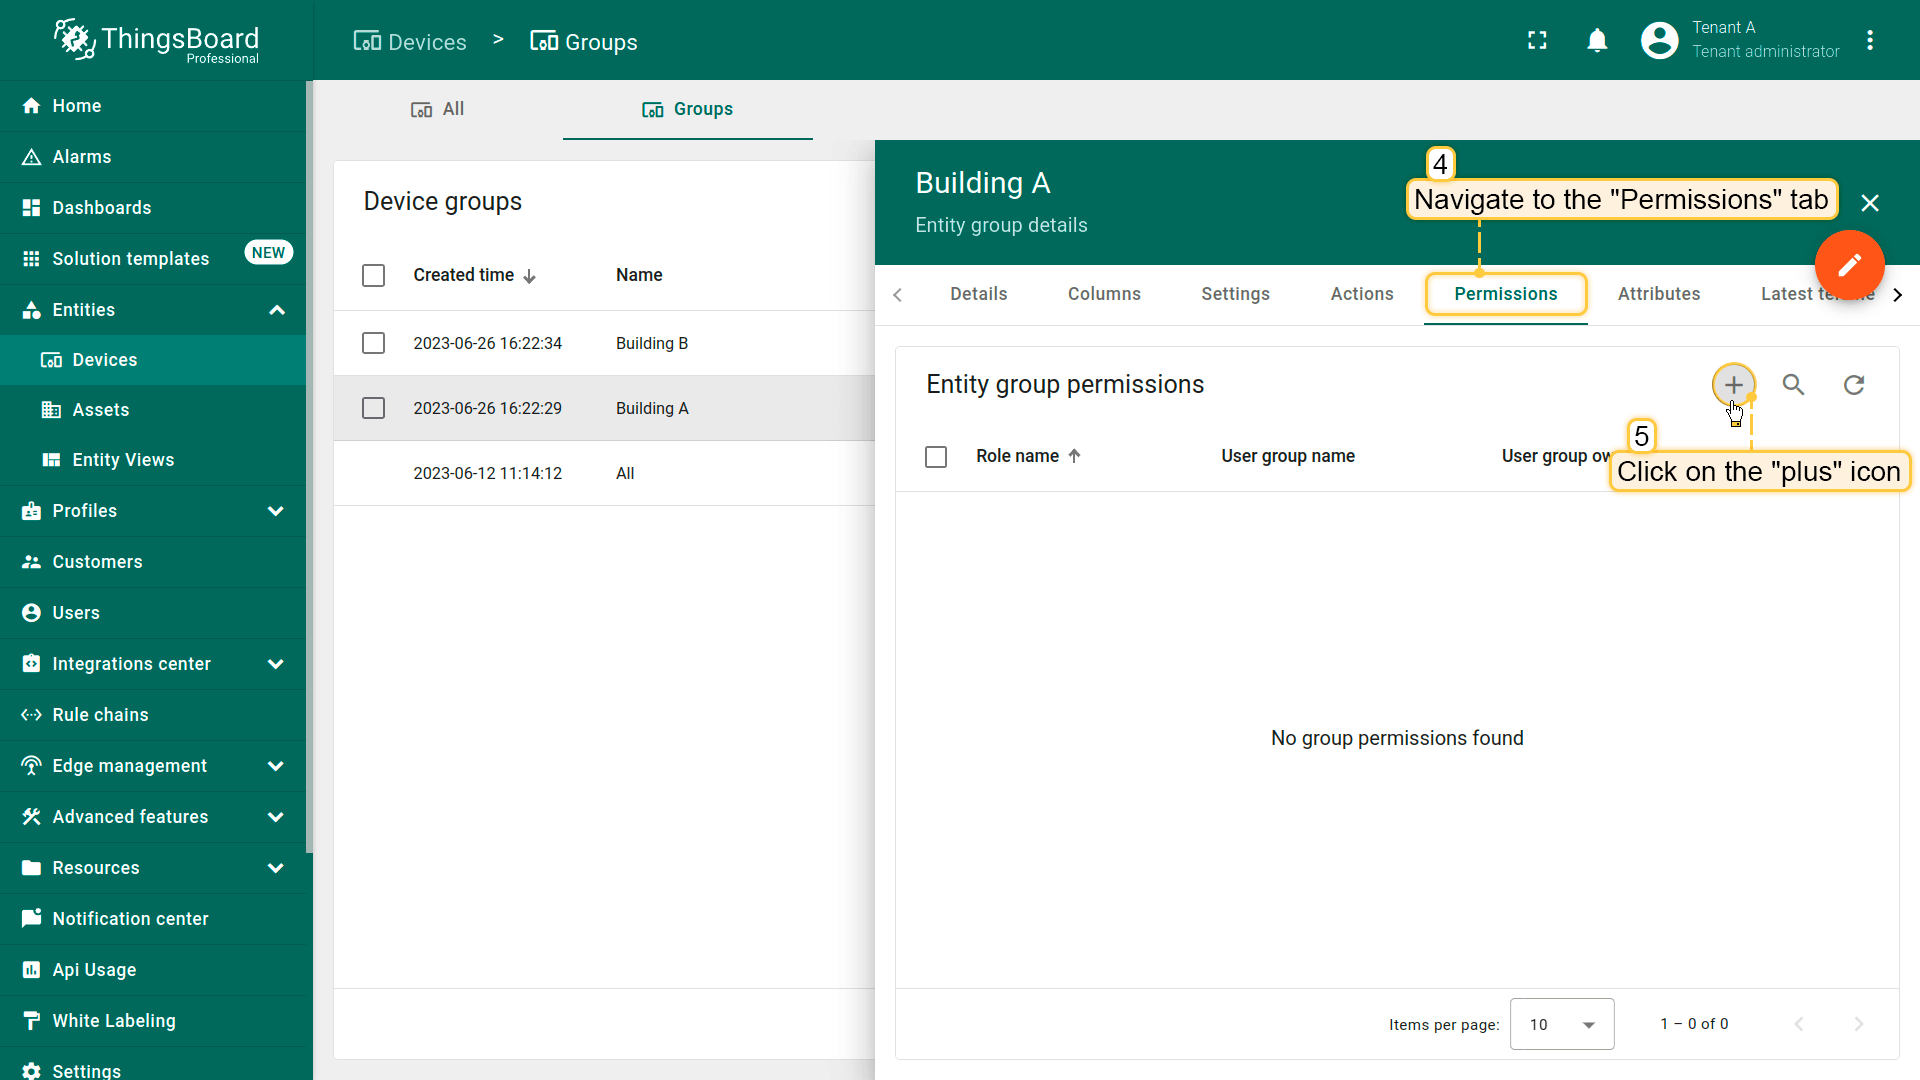Expand the Profiles sidebar section
Screen dimensions: 1920x1080
coord(276,511)
